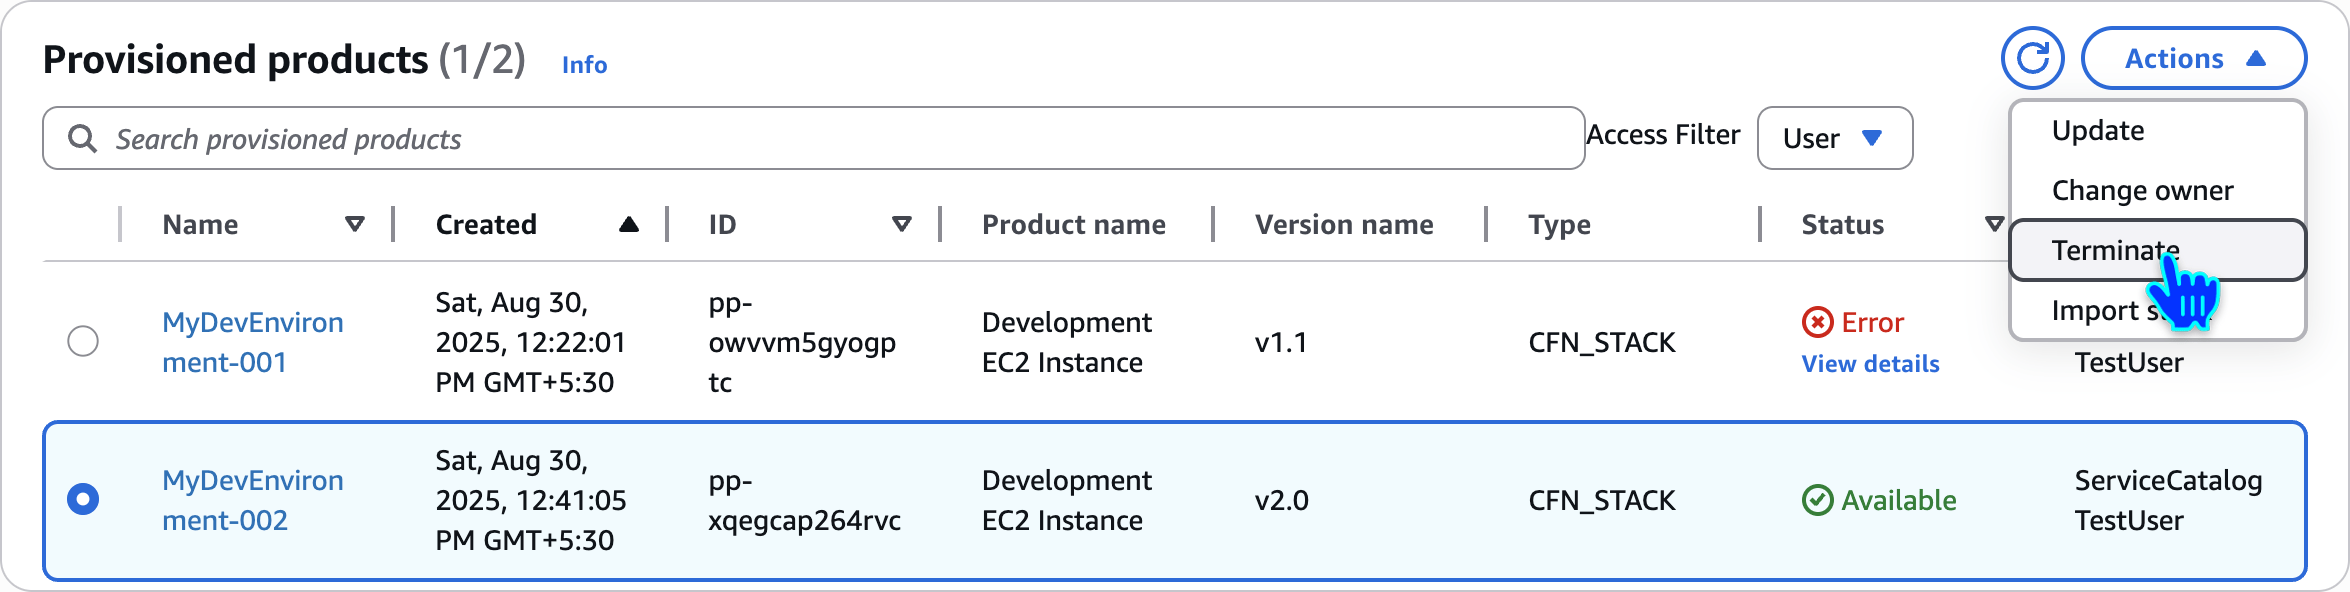Image resolution: width=2350 pixels, height=592 pixels.
Task: Click the Type column header
Action: 1559,224
